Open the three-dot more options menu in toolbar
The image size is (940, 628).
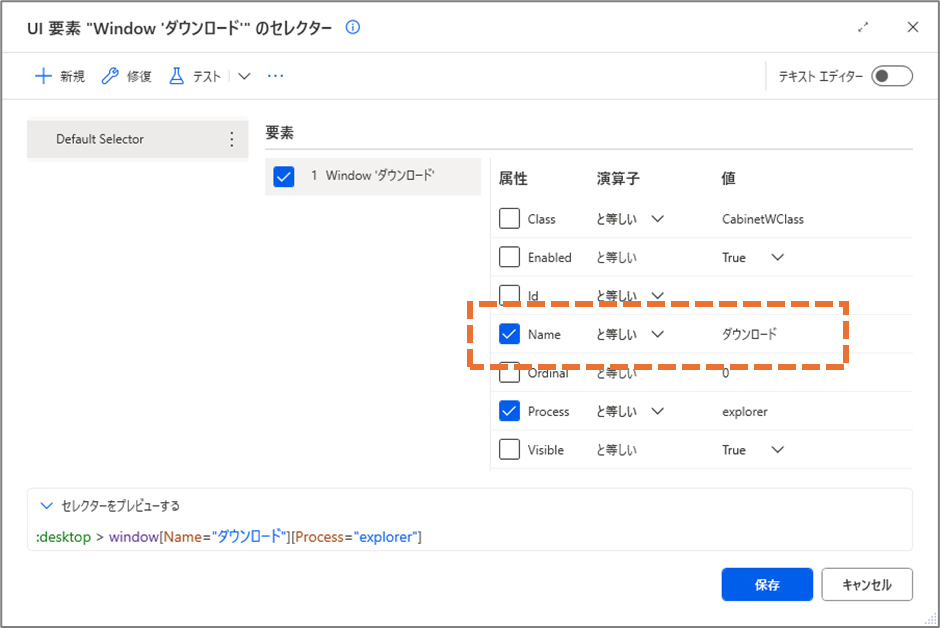[275, 76]
